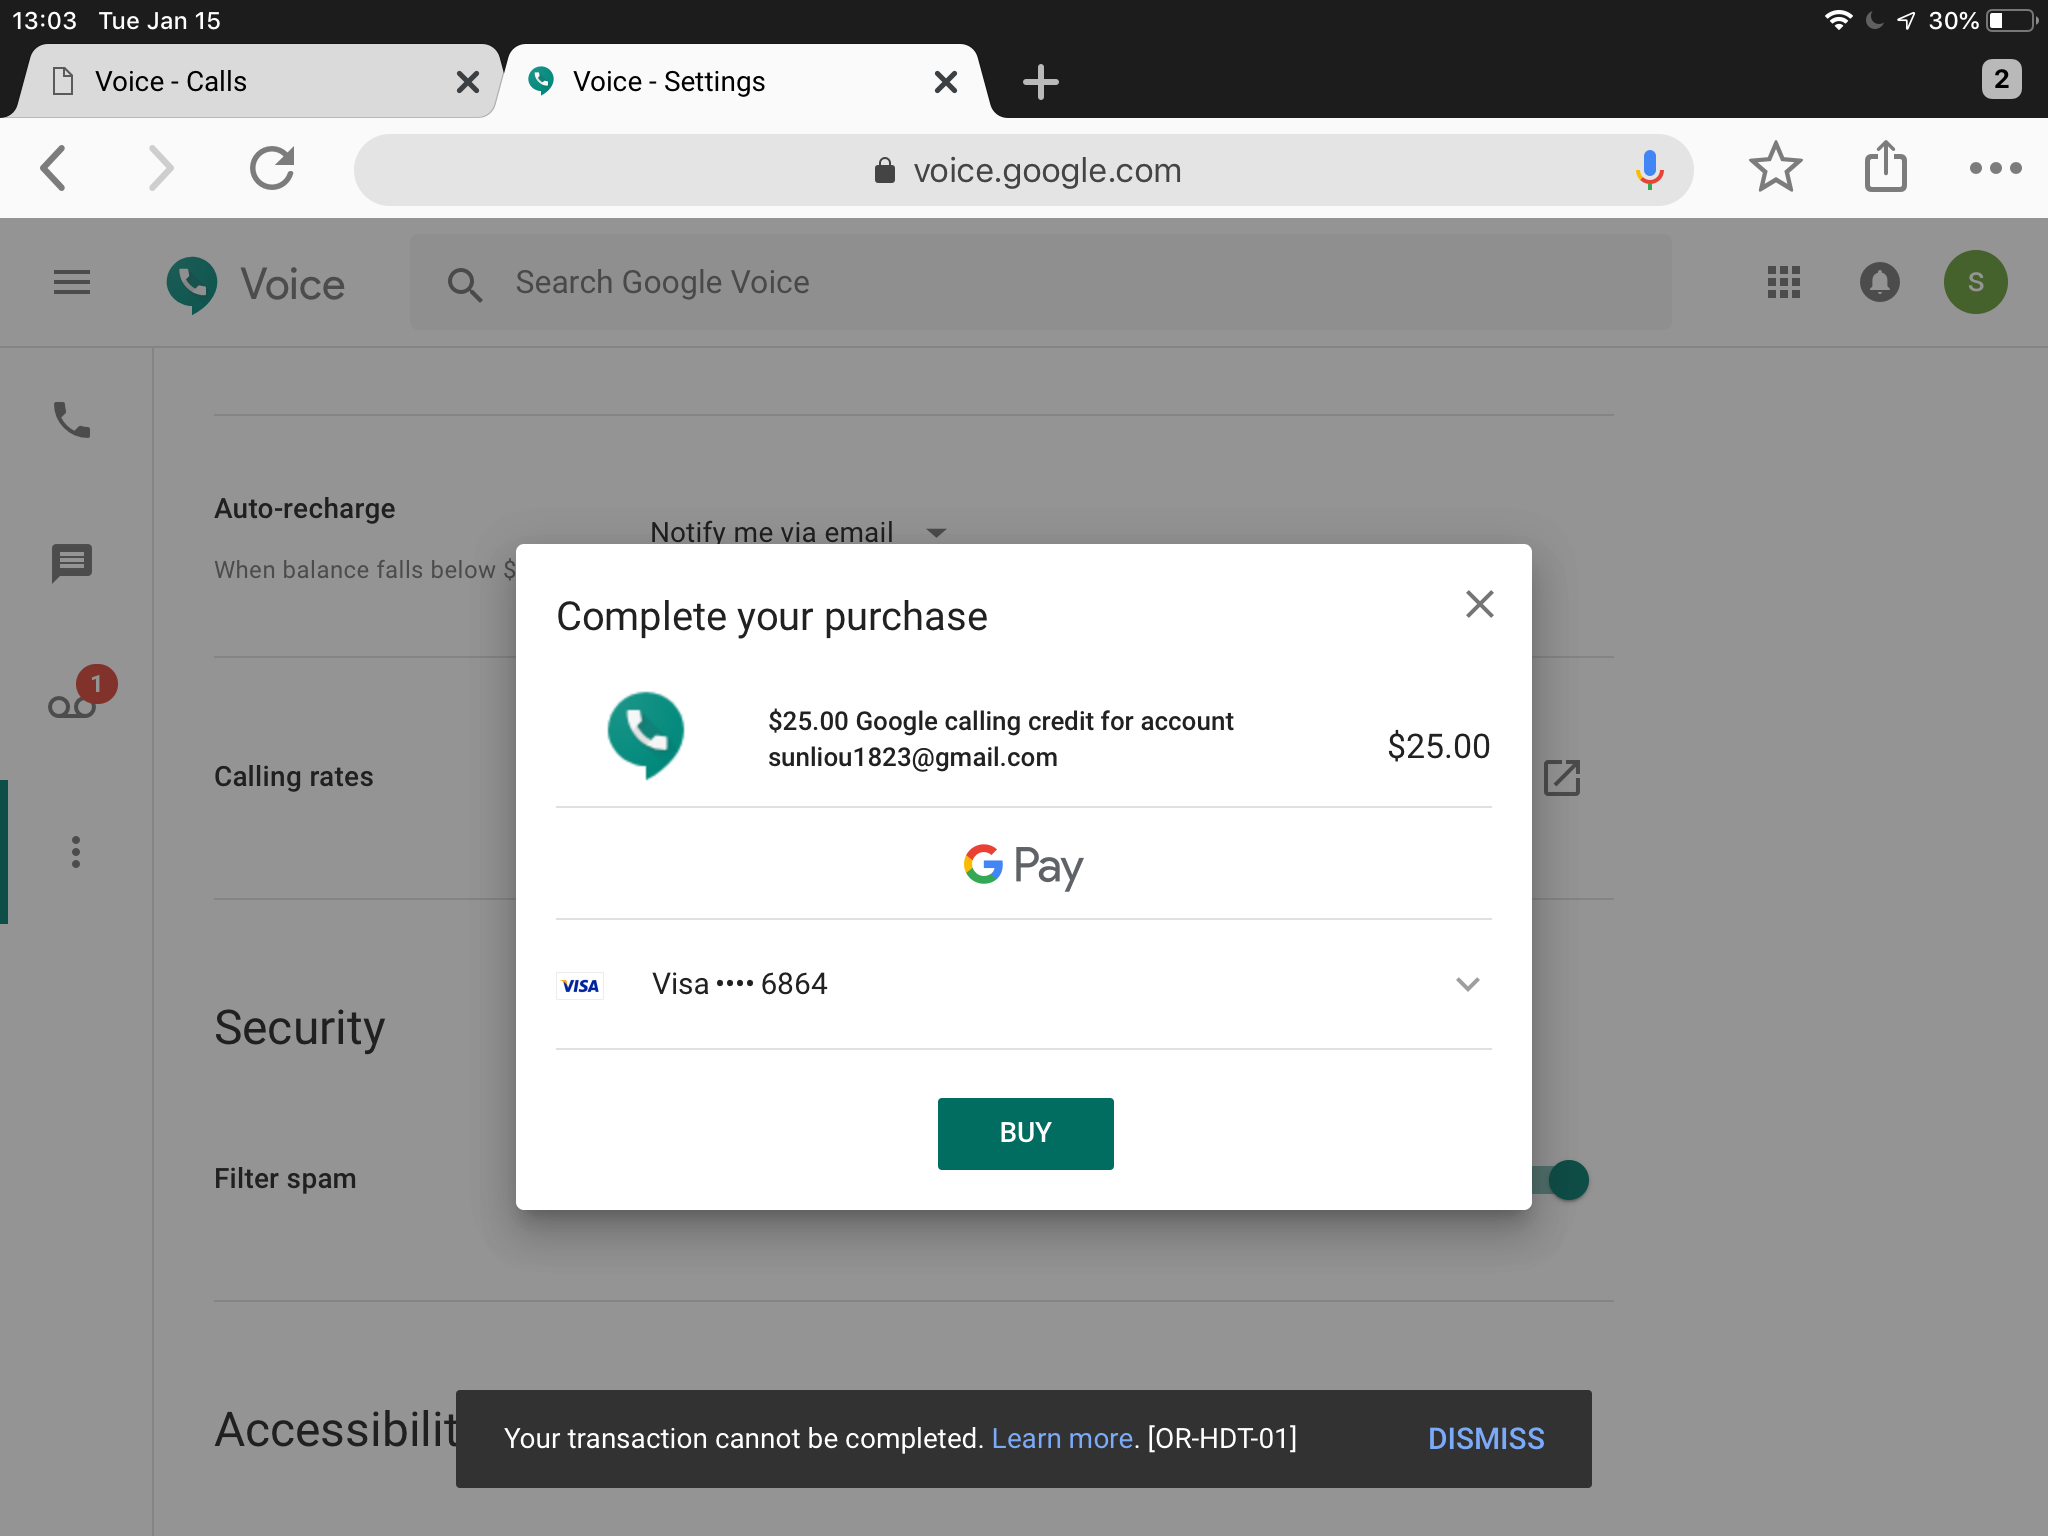Toggle the Filter spam switch

click(1564, 1180)
